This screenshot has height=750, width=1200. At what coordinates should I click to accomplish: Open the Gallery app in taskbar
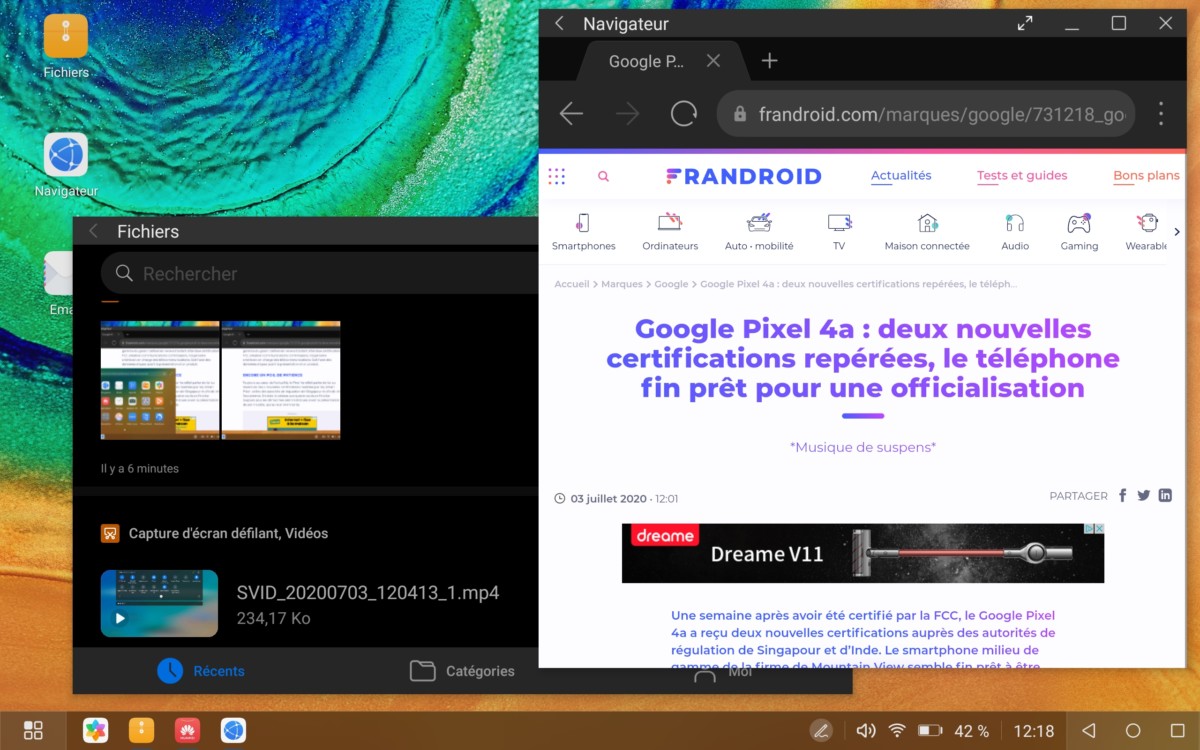[96, 730]
